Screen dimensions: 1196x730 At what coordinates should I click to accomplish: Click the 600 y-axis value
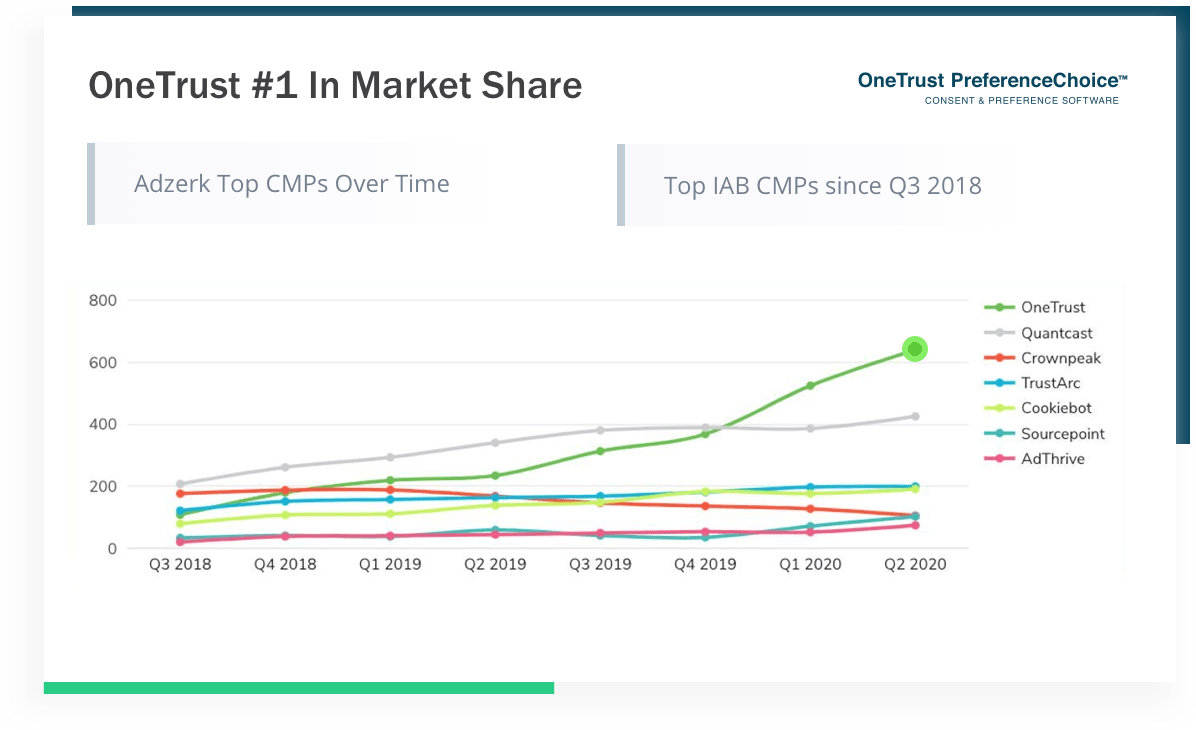point(103,363)
